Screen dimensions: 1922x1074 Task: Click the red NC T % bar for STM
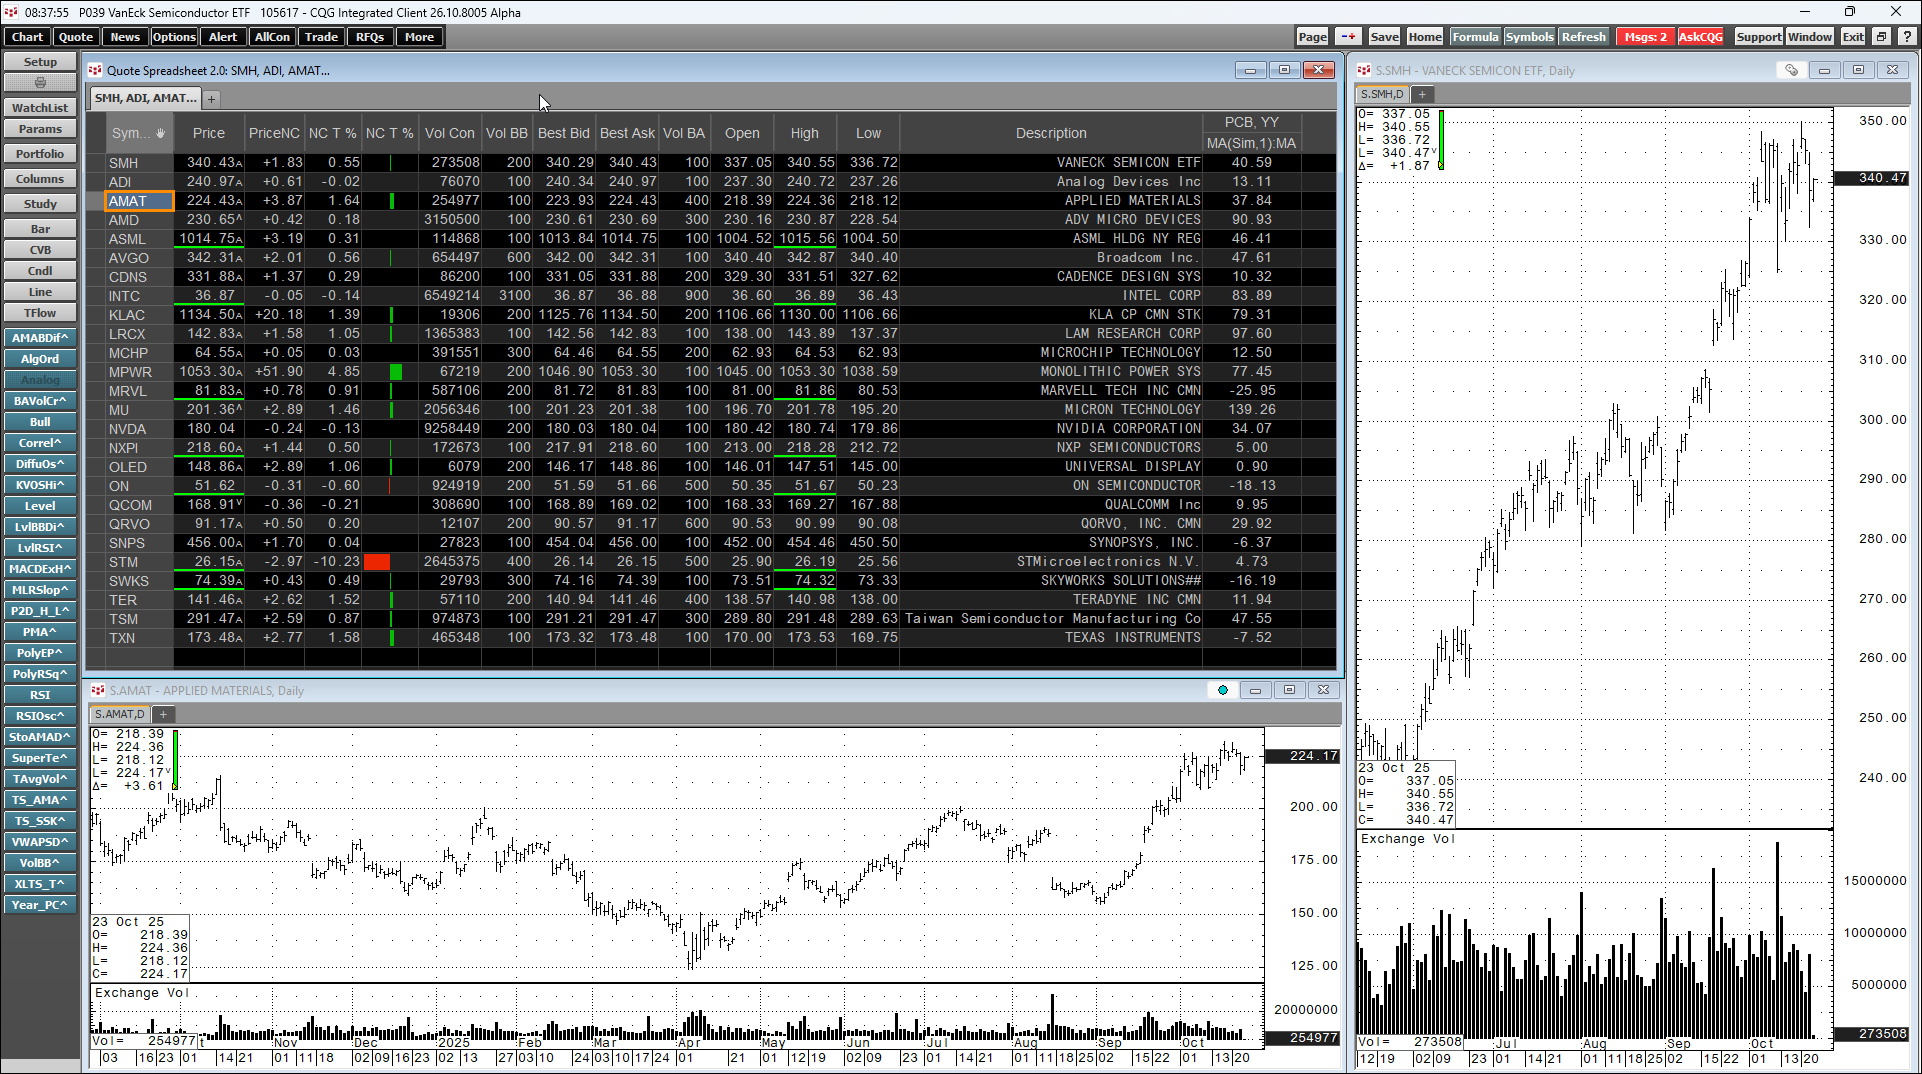pyautogui.click(x=377, y=562)
